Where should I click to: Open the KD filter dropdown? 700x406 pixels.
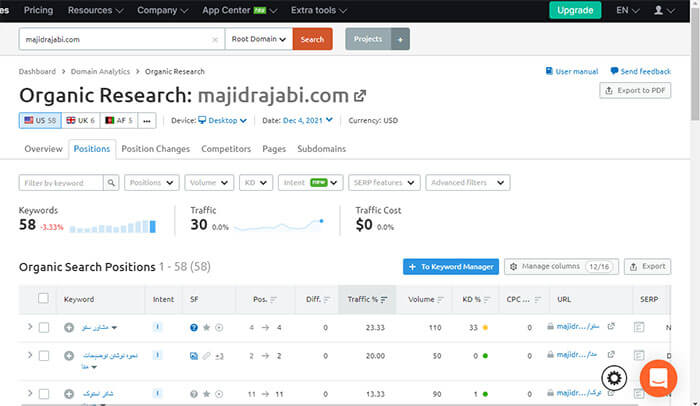pyautogui.click(x=256, y=183)
